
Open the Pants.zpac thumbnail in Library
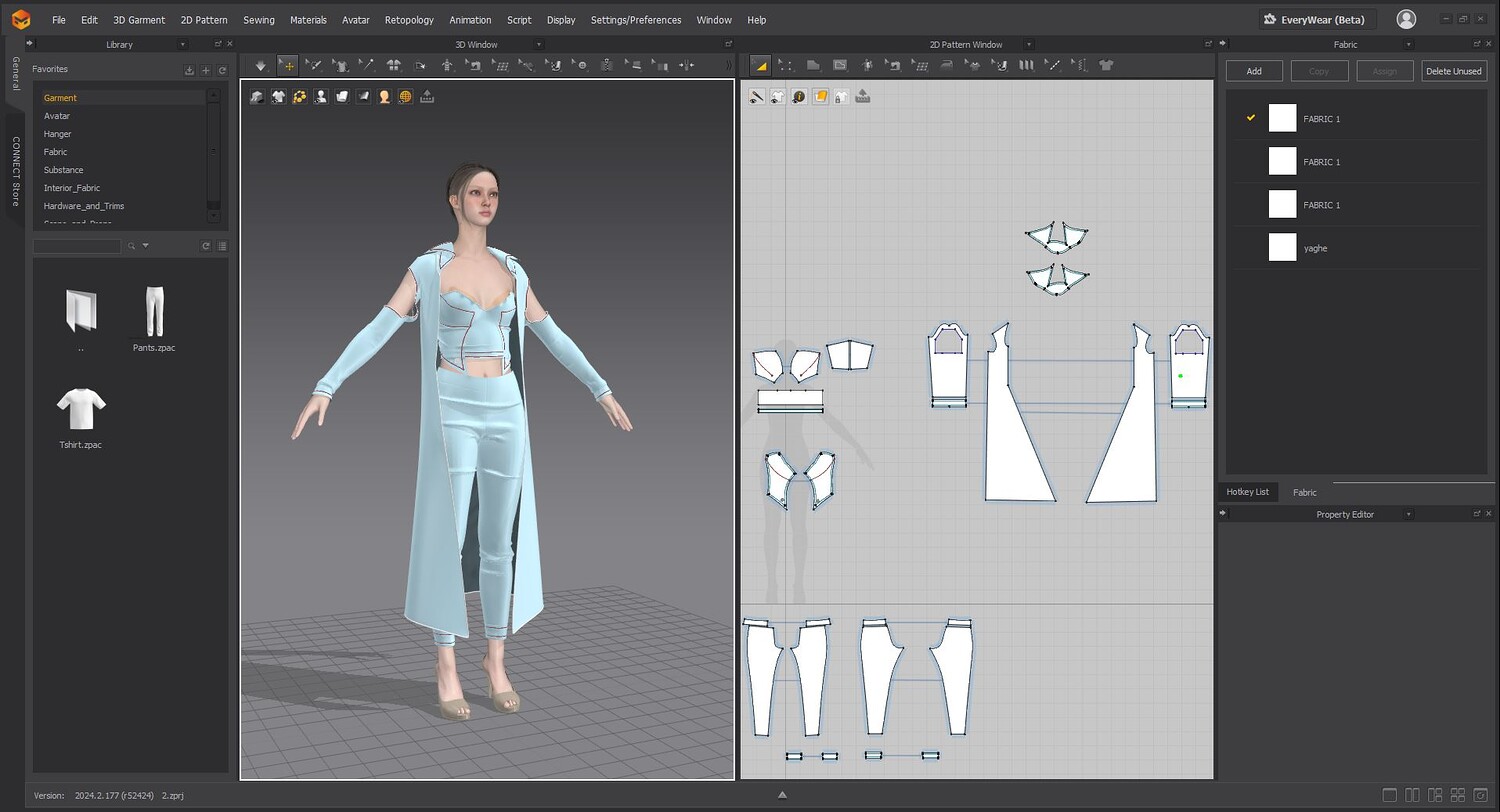click(154, 312)
